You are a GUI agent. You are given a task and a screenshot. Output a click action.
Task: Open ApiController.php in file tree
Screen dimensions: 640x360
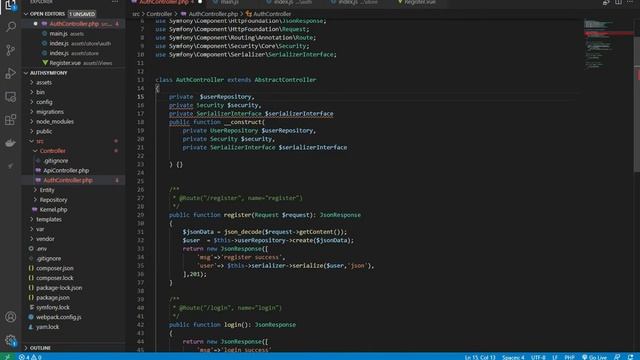pos(74,171)
